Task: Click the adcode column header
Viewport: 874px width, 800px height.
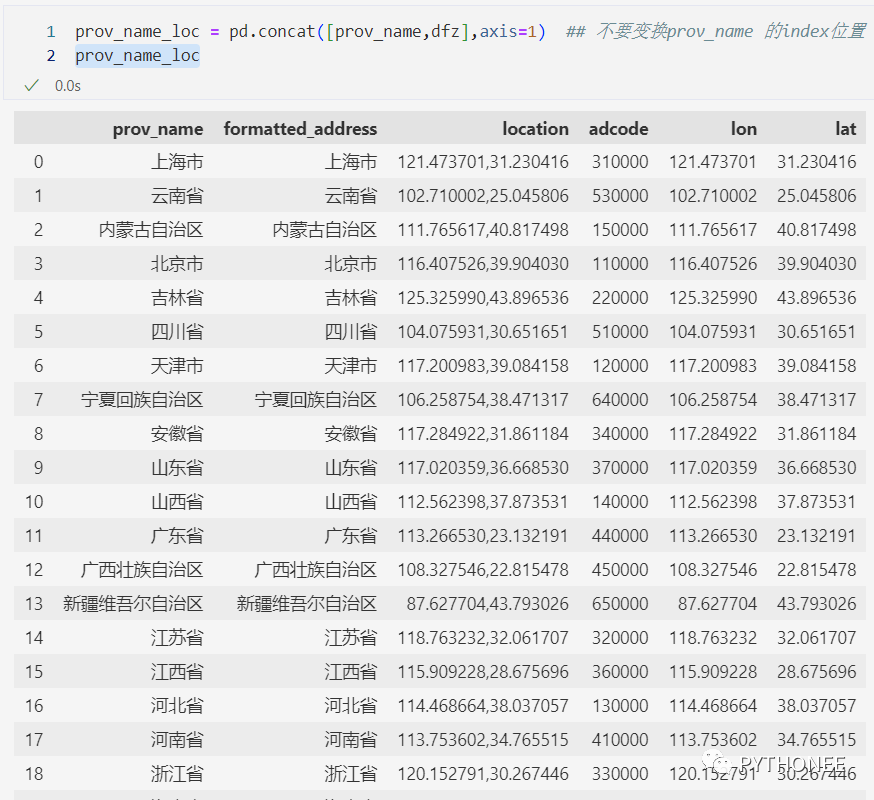Action: coord(618,128)
